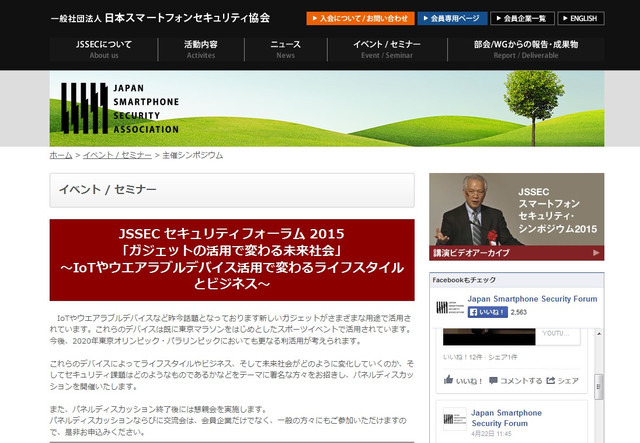Click the JSSEC セキュリティフォーラム 2015 red title banner
The height and width of the screenshot is (443, 640).
click(232, 260)
